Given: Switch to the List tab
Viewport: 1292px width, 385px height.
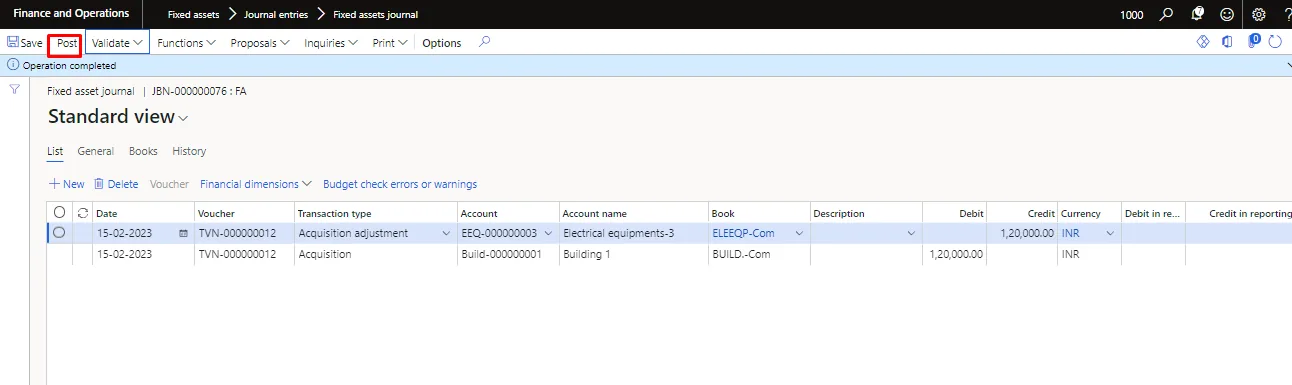Looking at the screenshot, I should click(x=55, y=151).
